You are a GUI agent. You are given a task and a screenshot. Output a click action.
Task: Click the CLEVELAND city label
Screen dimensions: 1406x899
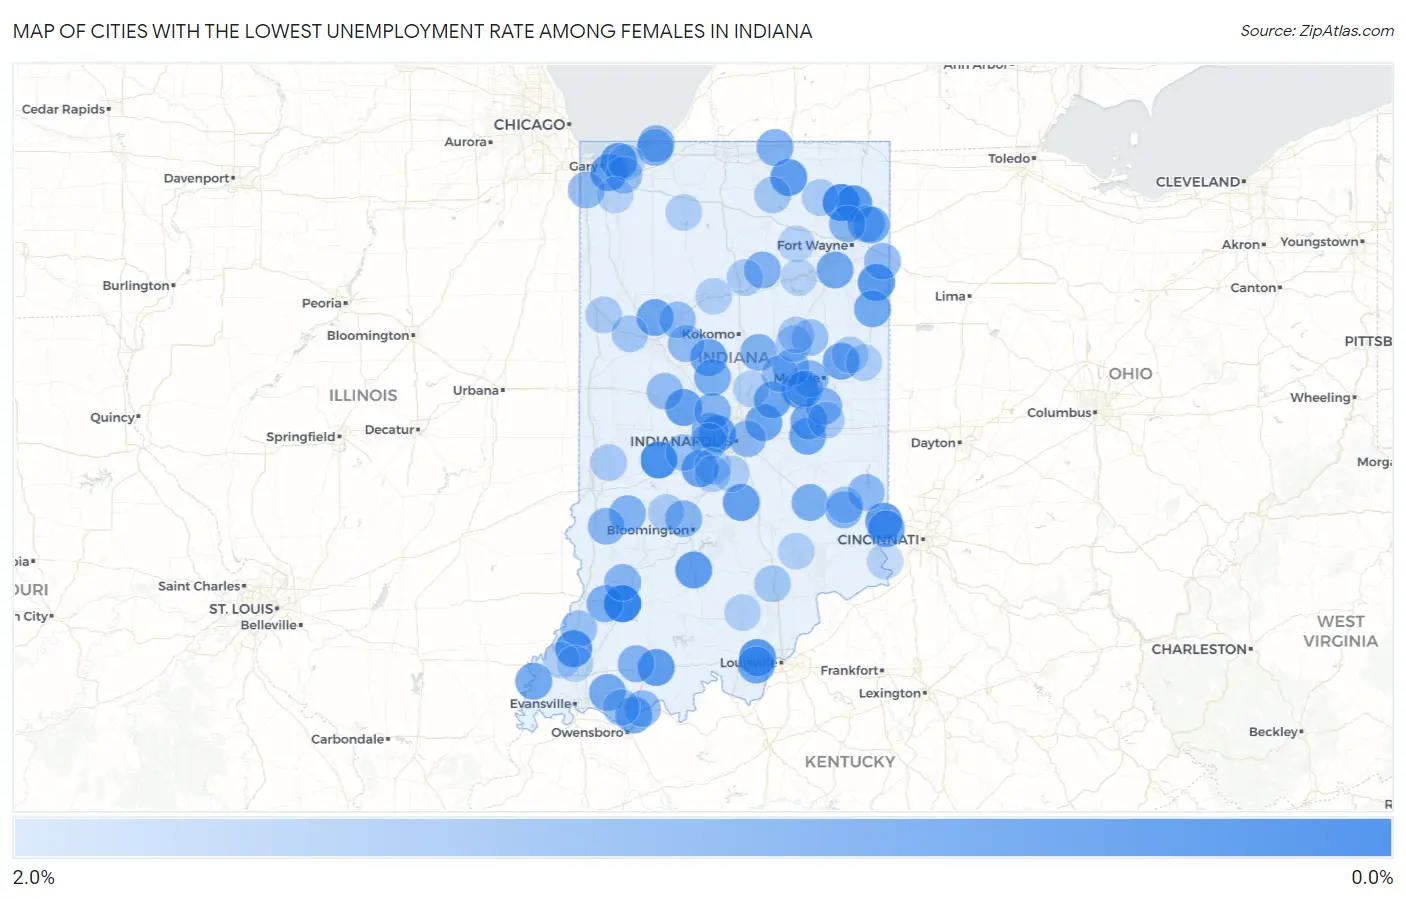1198,182
